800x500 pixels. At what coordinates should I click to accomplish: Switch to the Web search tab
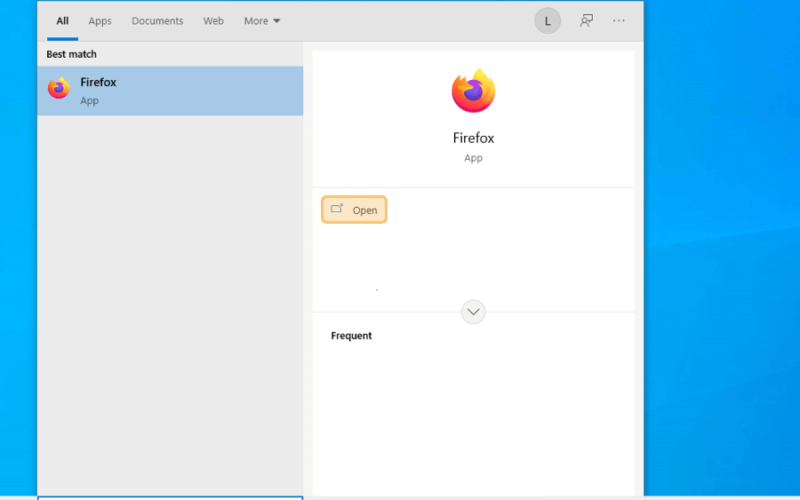point(213,21)
